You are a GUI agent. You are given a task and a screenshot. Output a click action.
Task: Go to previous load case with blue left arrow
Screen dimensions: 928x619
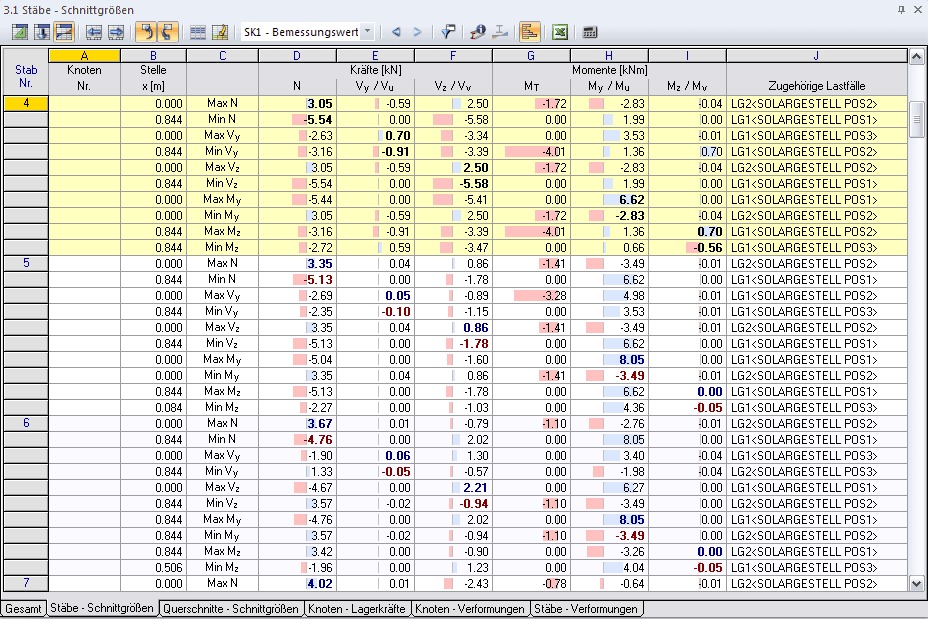click(396, 32)
